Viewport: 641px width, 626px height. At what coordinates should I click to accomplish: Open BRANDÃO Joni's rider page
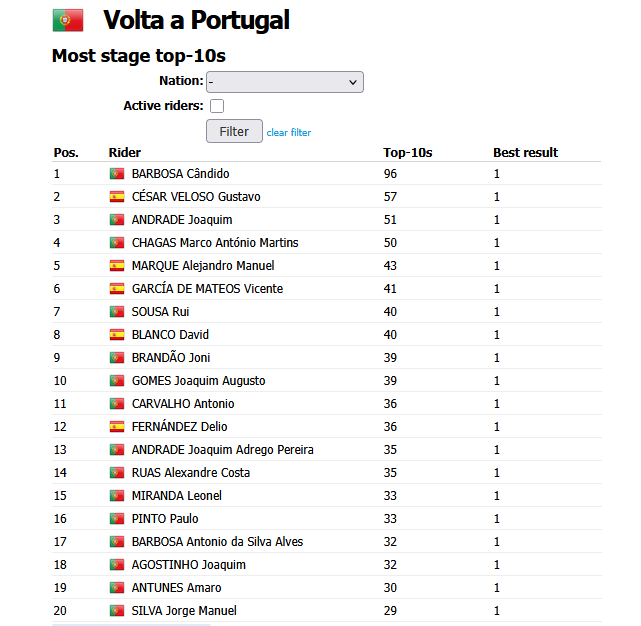point(171,358)
